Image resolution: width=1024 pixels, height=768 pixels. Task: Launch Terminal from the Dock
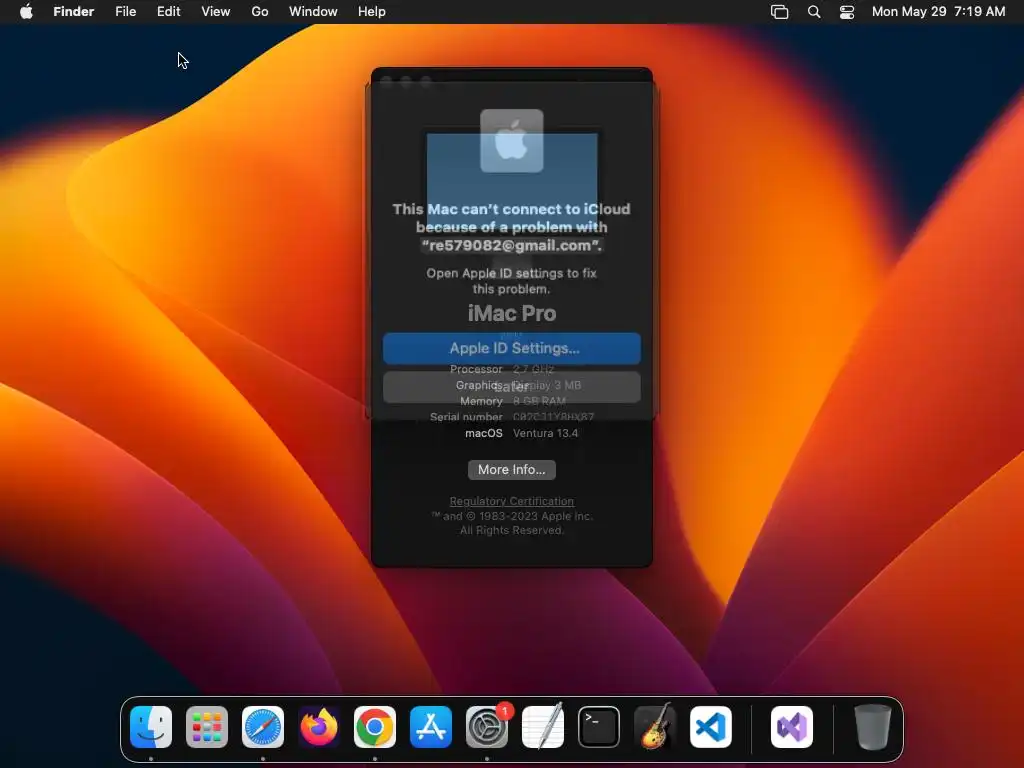click(x=599, y=727)
